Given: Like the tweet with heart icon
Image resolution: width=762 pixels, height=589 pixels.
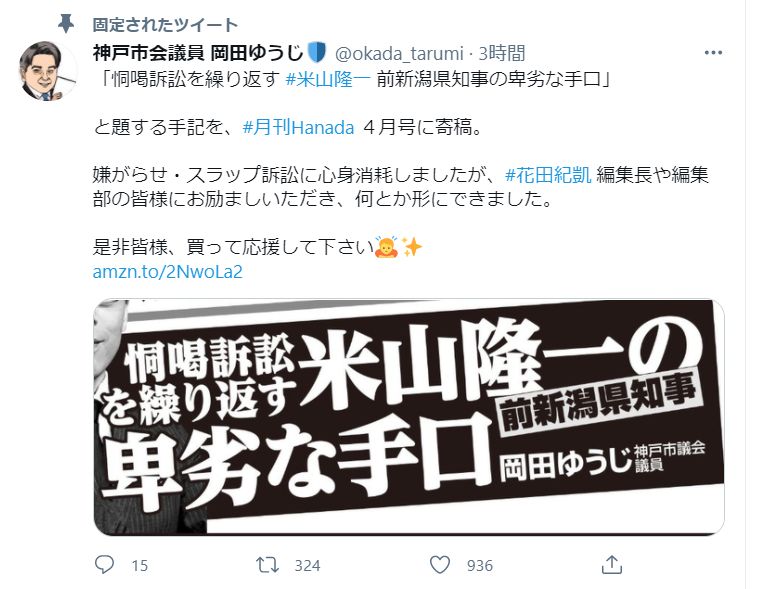Looking at the screenshot, I should 440,565.
